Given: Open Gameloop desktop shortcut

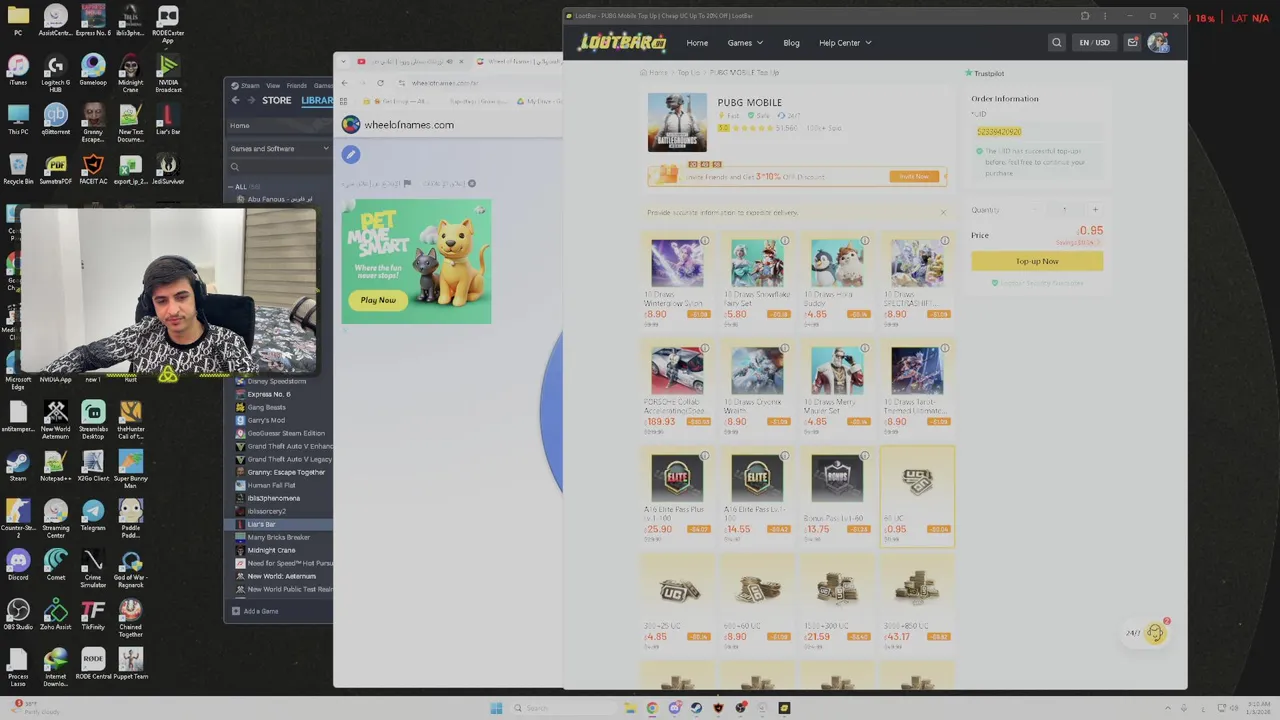Looking at the screenshot, I should (x=93, y=71).
